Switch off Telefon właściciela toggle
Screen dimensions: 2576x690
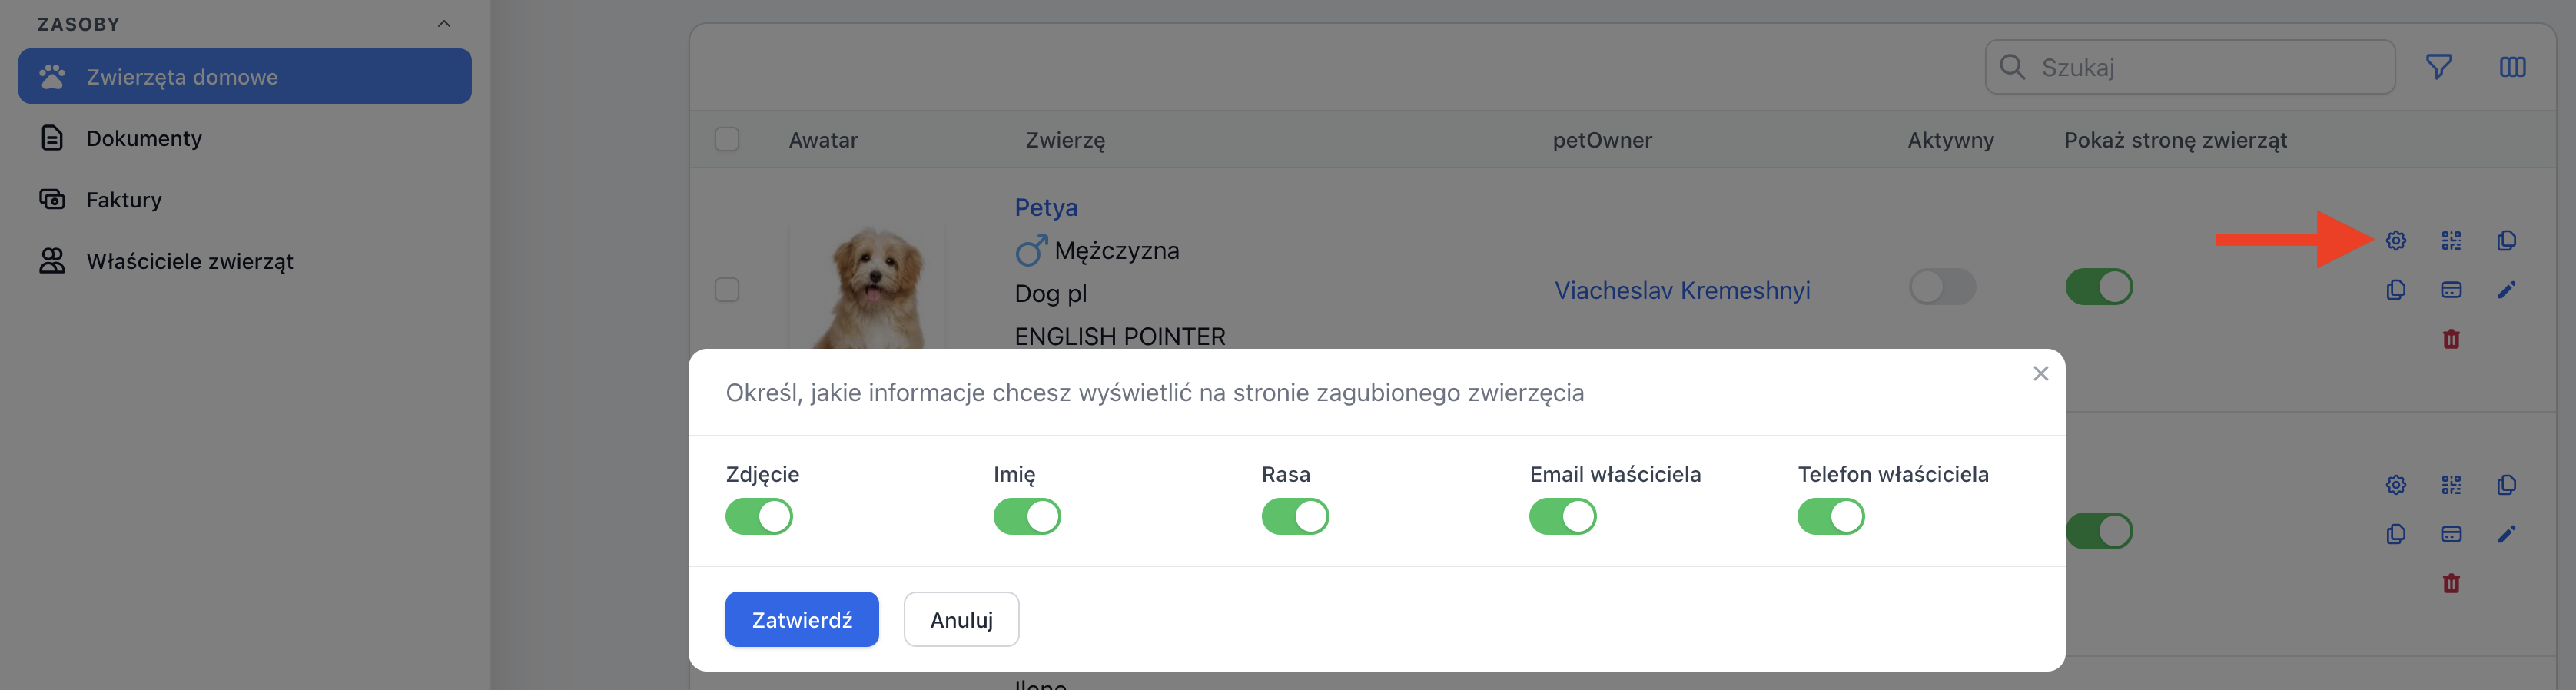tap(1831, 517)
